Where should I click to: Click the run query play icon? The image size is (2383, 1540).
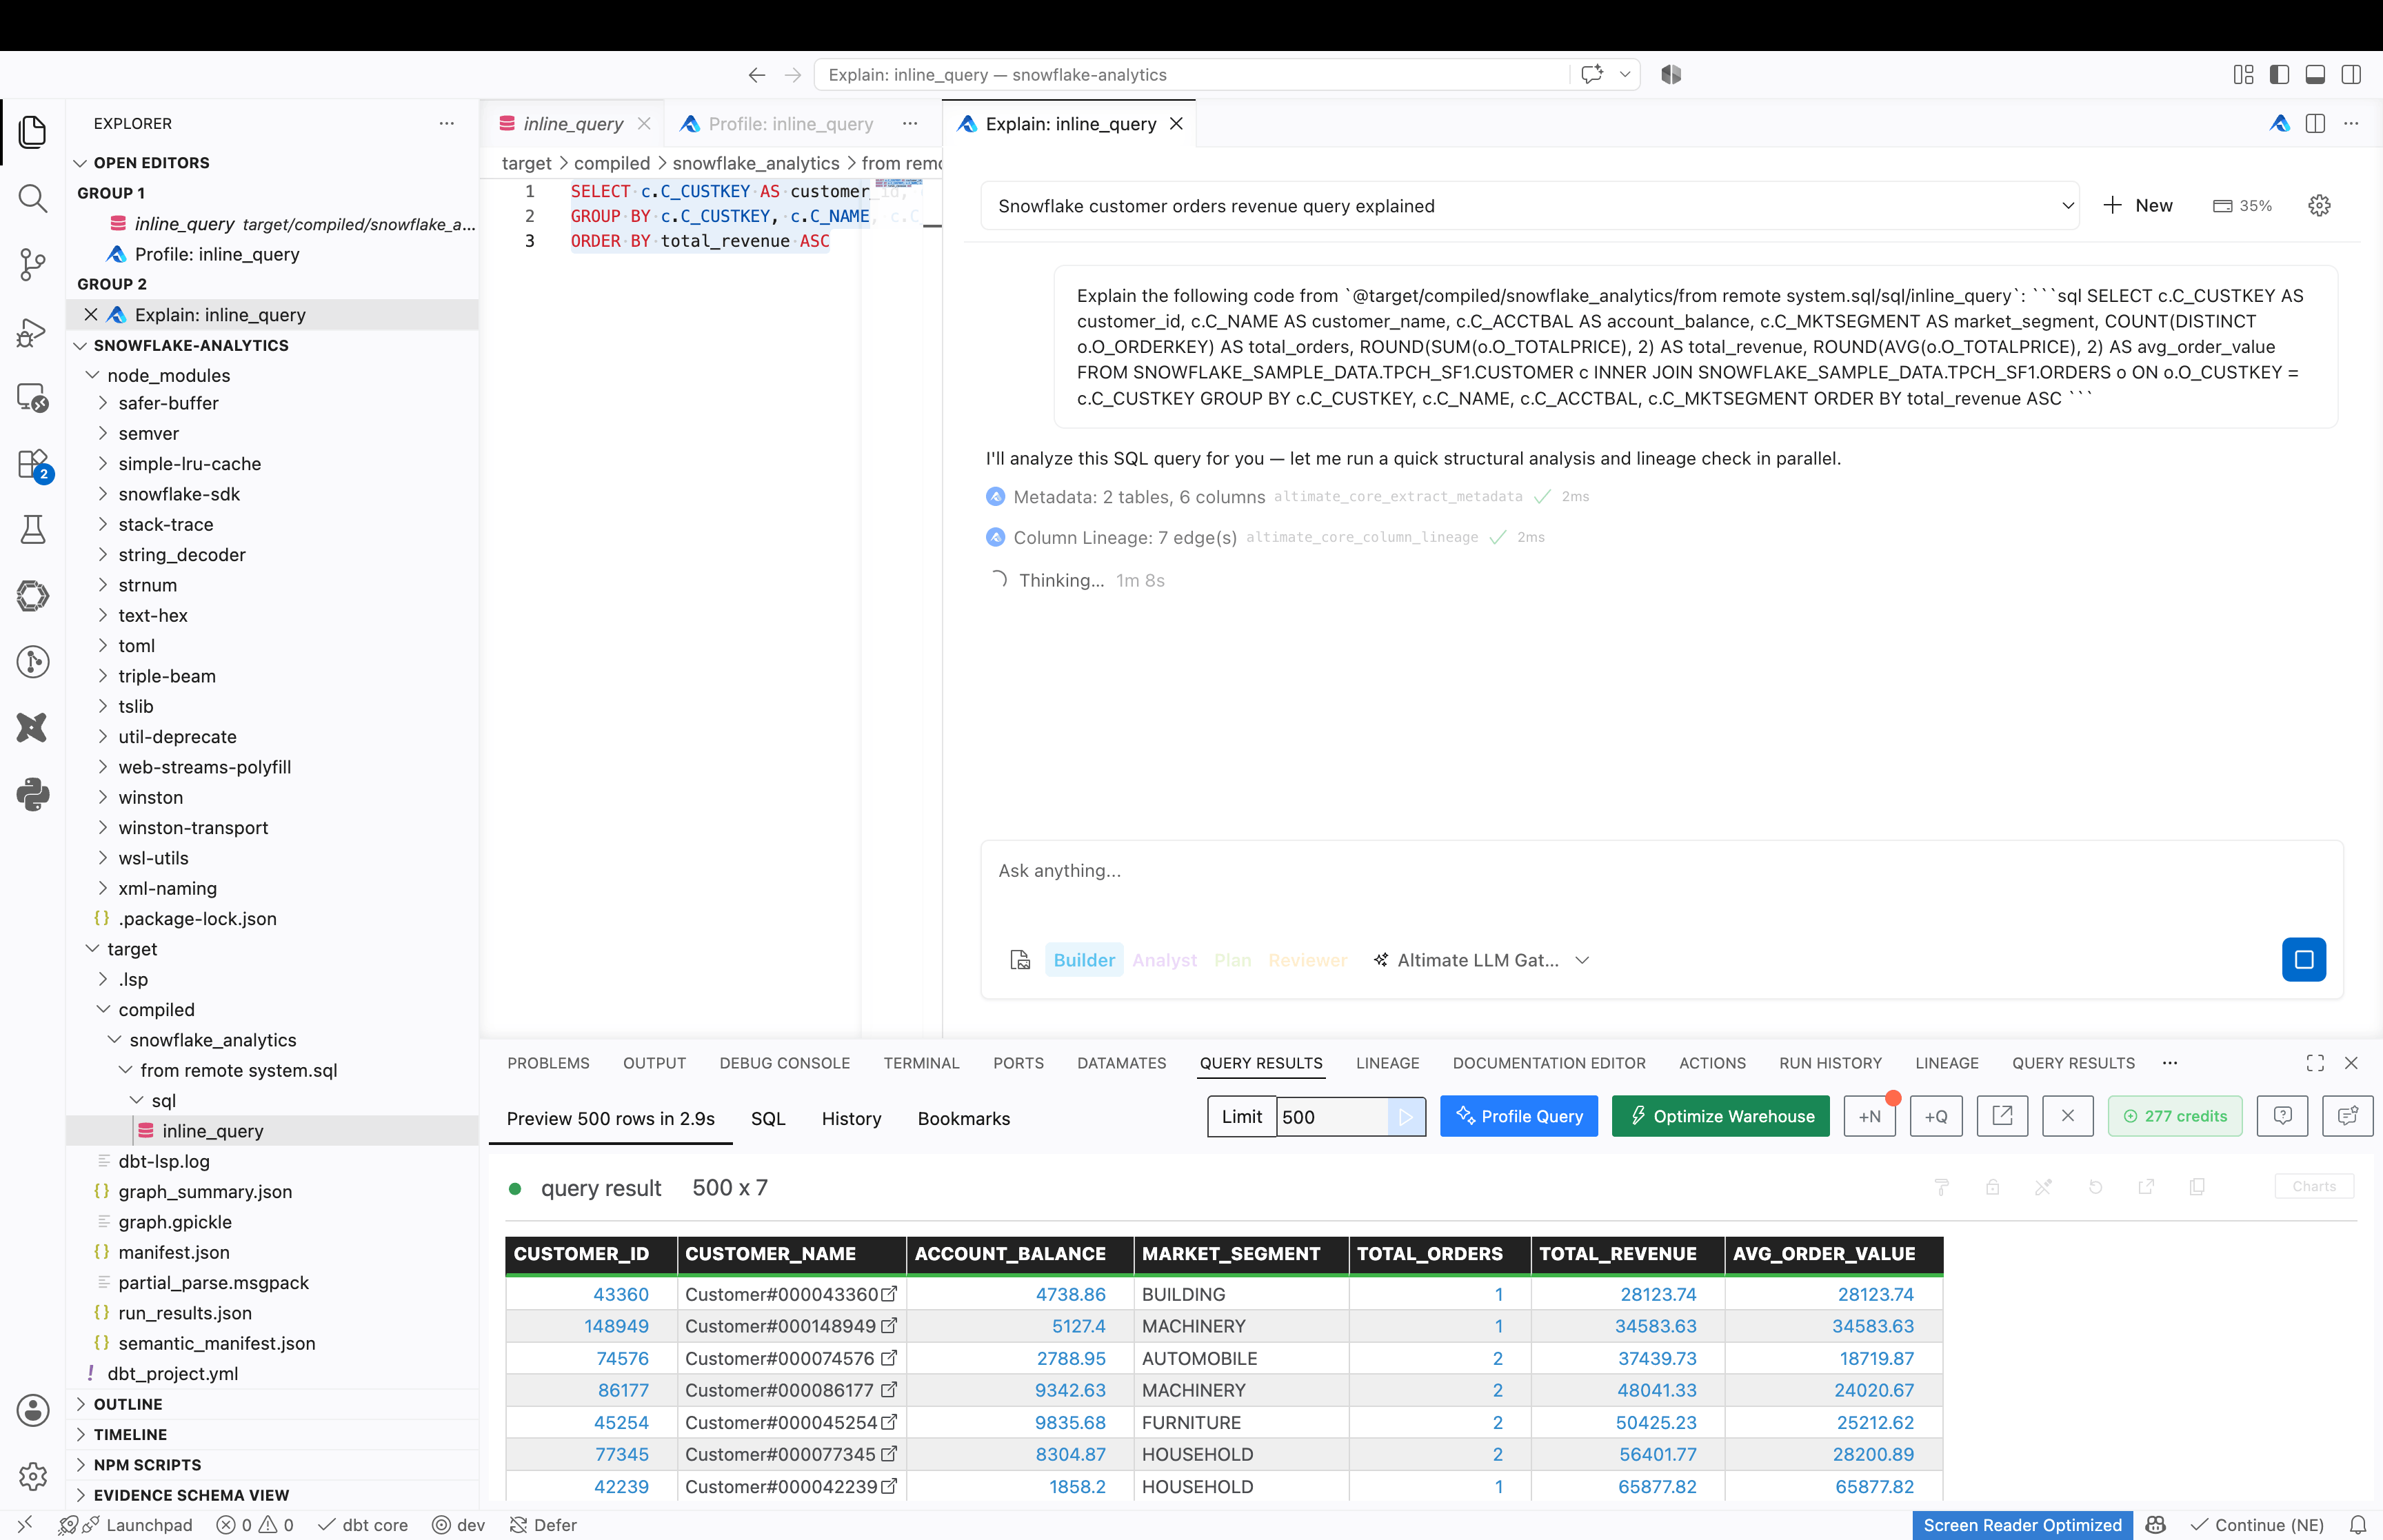(x=1406, y=1117)
